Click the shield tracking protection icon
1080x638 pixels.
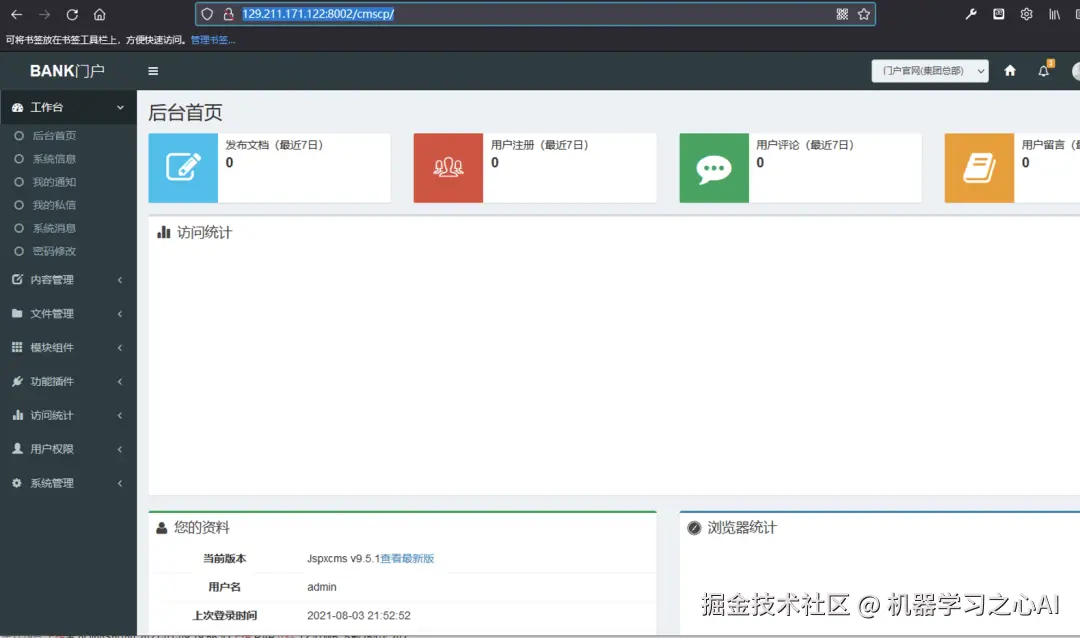(207, 14)
